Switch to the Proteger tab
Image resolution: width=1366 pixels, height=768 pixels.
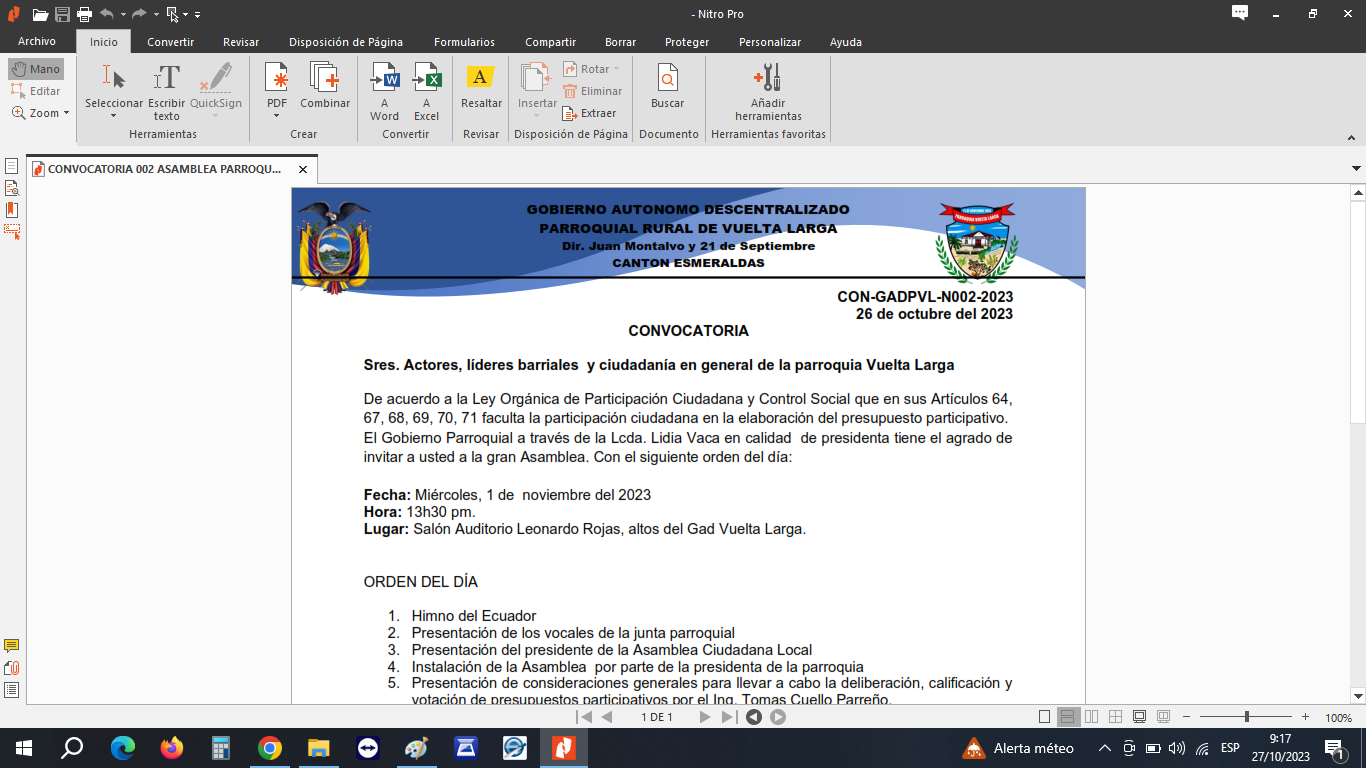coord(687,42)
